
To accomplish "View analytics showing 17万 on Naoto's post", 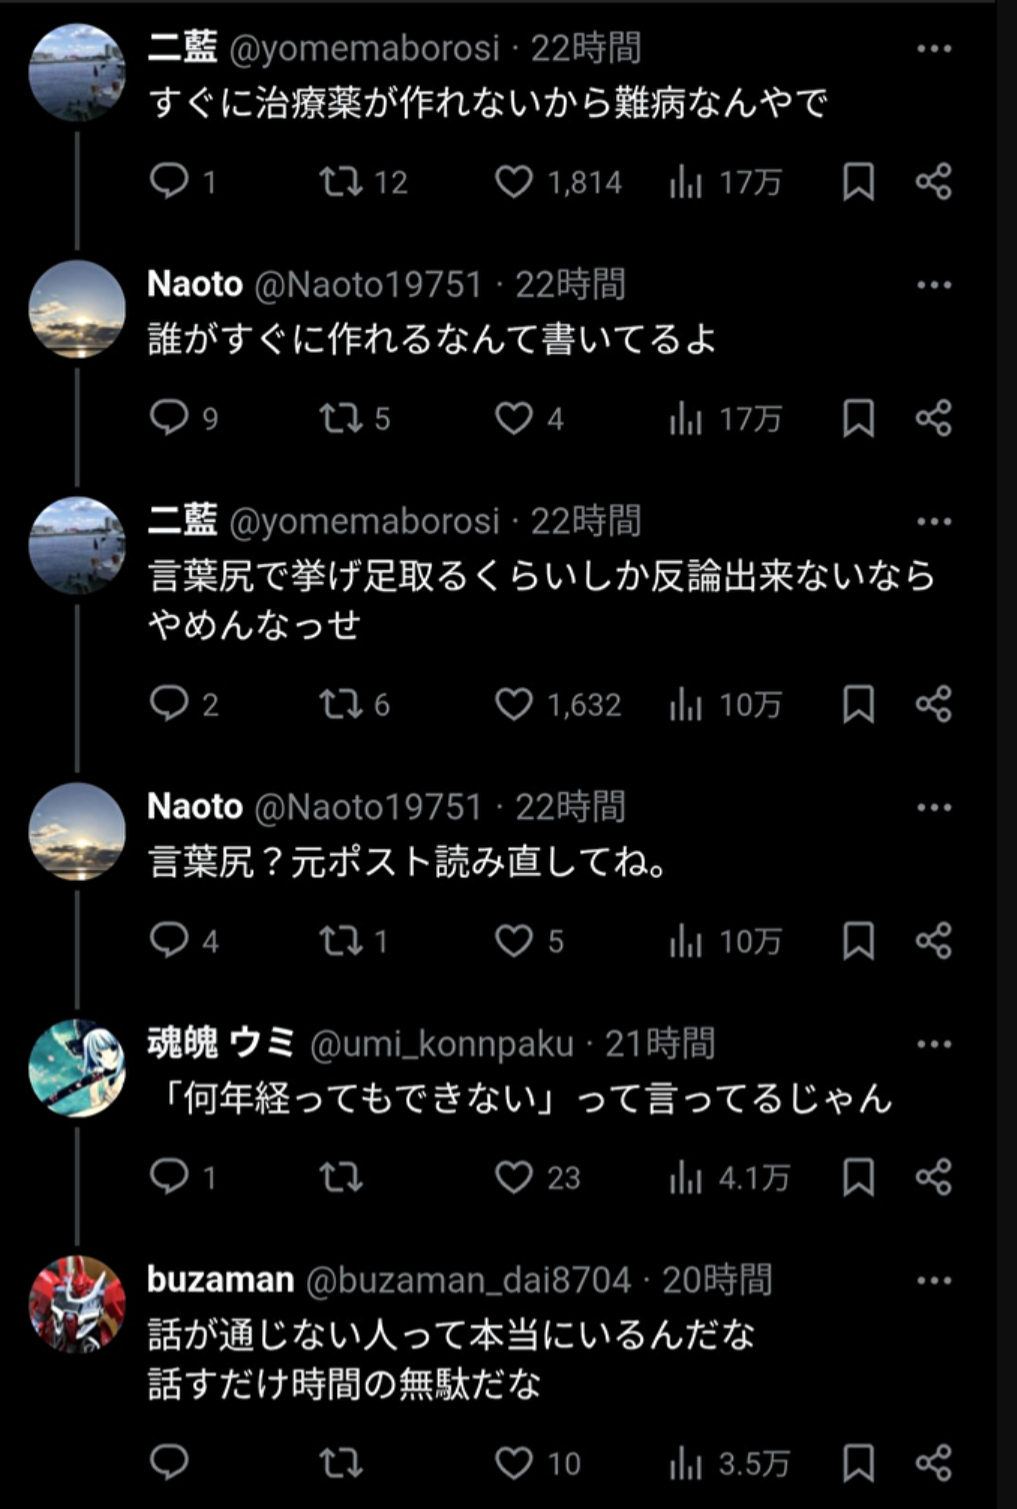I will (725, 418).
